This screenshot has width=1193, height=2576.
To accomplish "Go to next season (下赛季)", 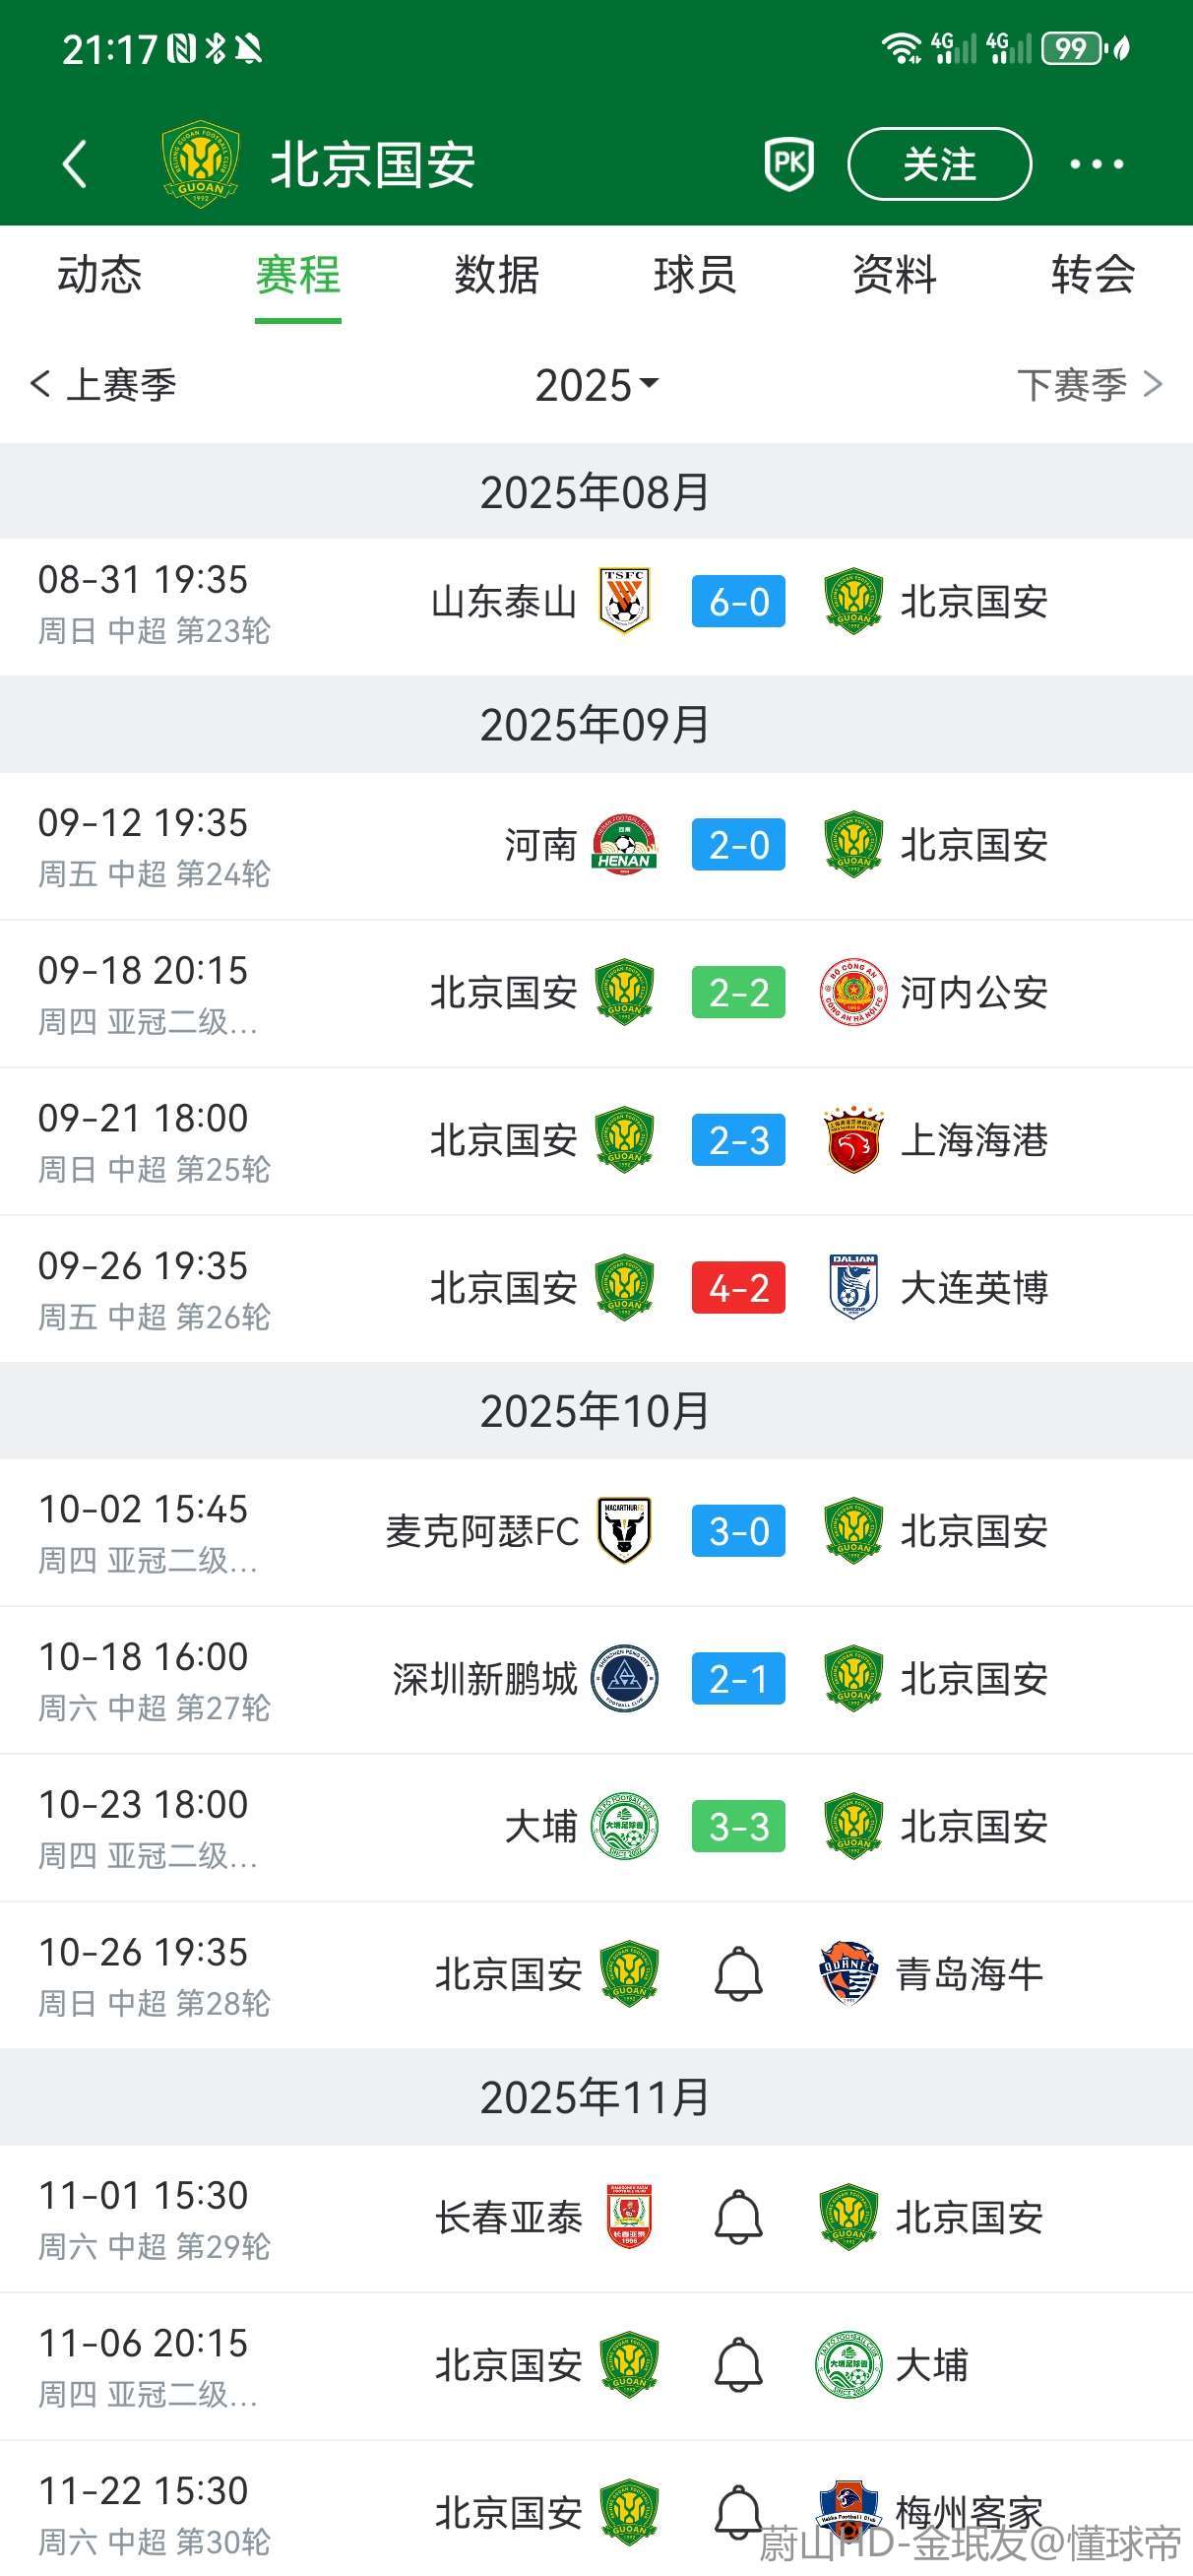I will click(x=1088, y=385).
